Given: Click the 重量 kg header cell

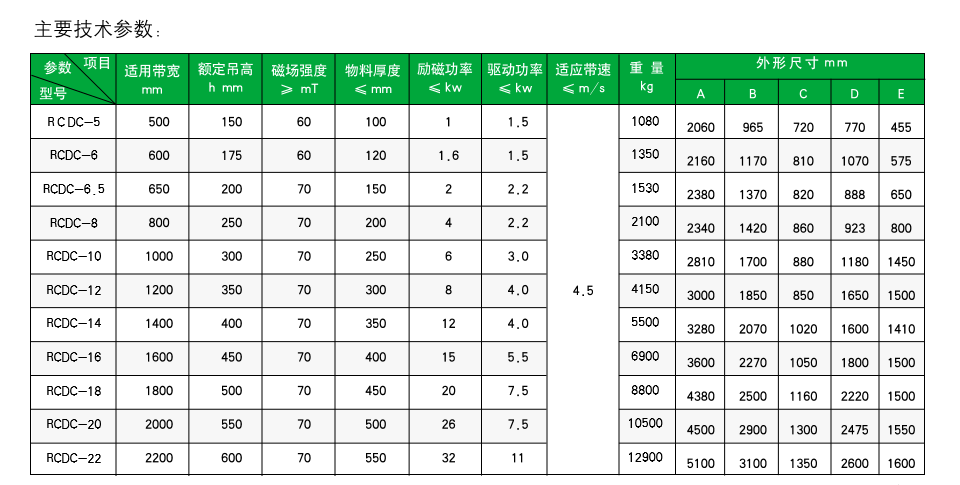Looking at the screenshot, I should [x=647, y=79].
